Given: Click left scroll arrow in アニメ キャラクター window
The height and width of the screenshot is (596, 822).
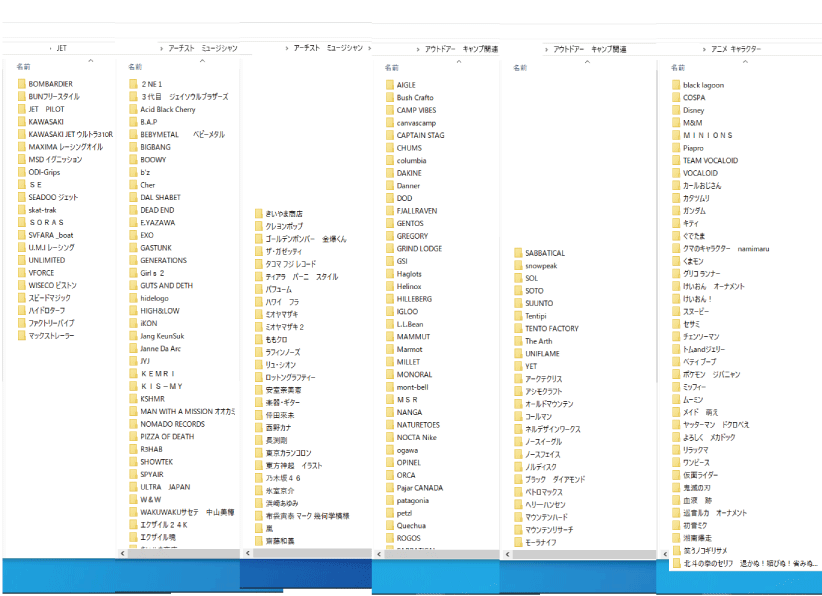Looking at the screenshot, I should (x=665, y=554).
